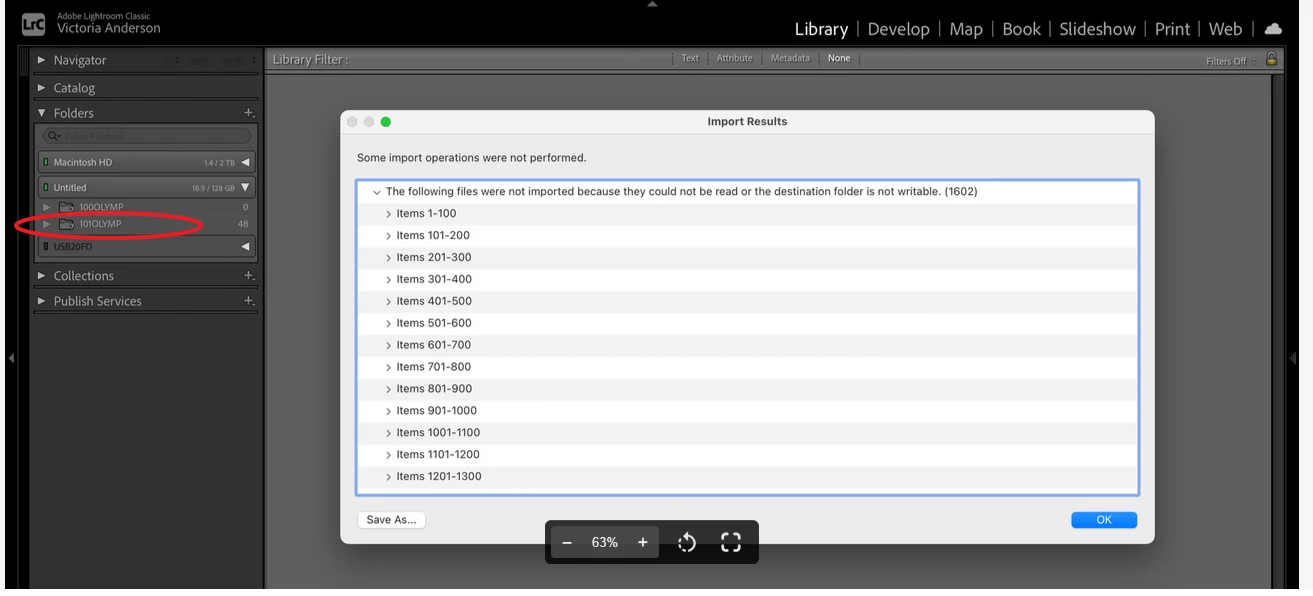
Task: Go to the Slideshow module
Action: [1097, 29]
